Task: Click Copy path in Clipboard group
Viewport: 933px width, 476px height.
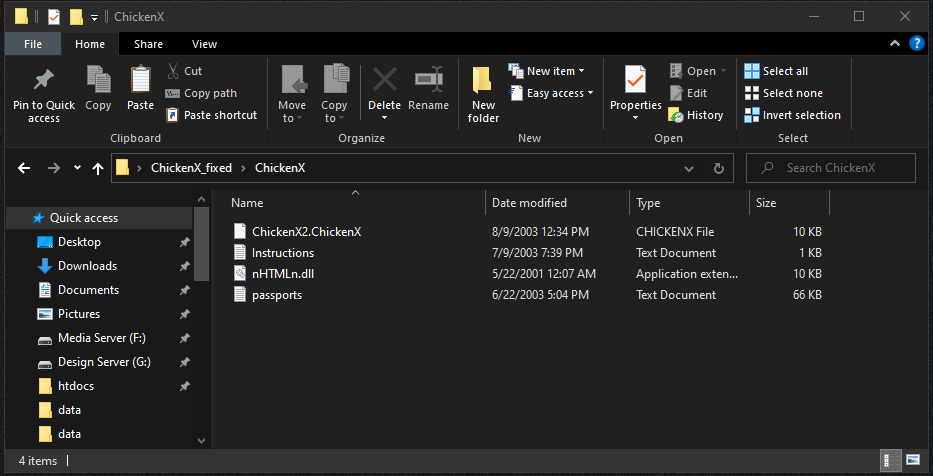Action: click(x=201, y=93)
